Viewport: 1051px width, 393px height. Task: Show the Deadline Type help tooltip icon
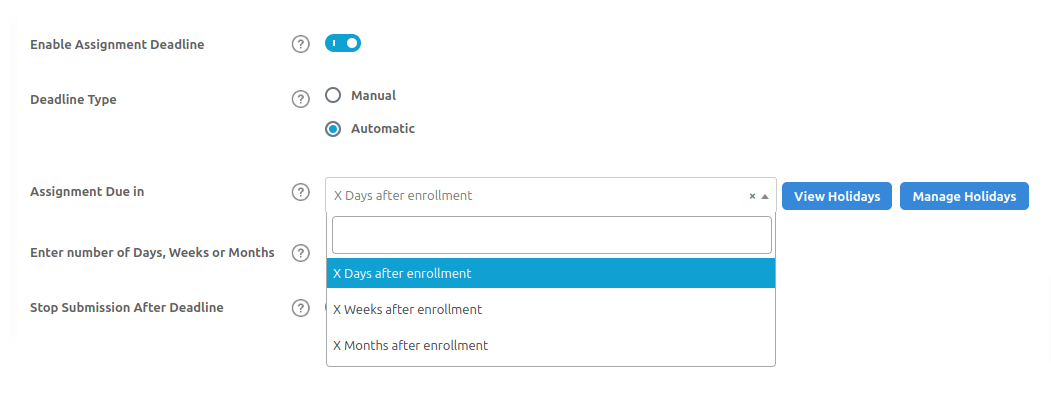click(301, 99)
